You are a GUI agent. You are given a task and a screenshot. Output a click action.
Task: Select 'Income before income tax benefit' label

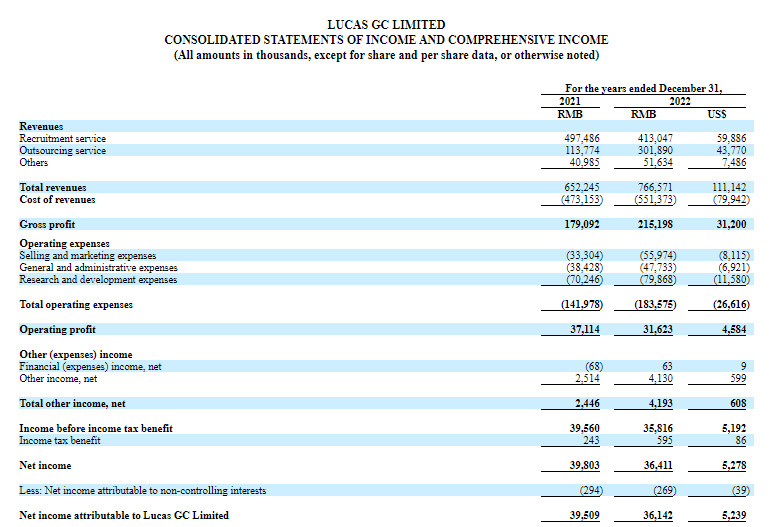tap(96, 428)
